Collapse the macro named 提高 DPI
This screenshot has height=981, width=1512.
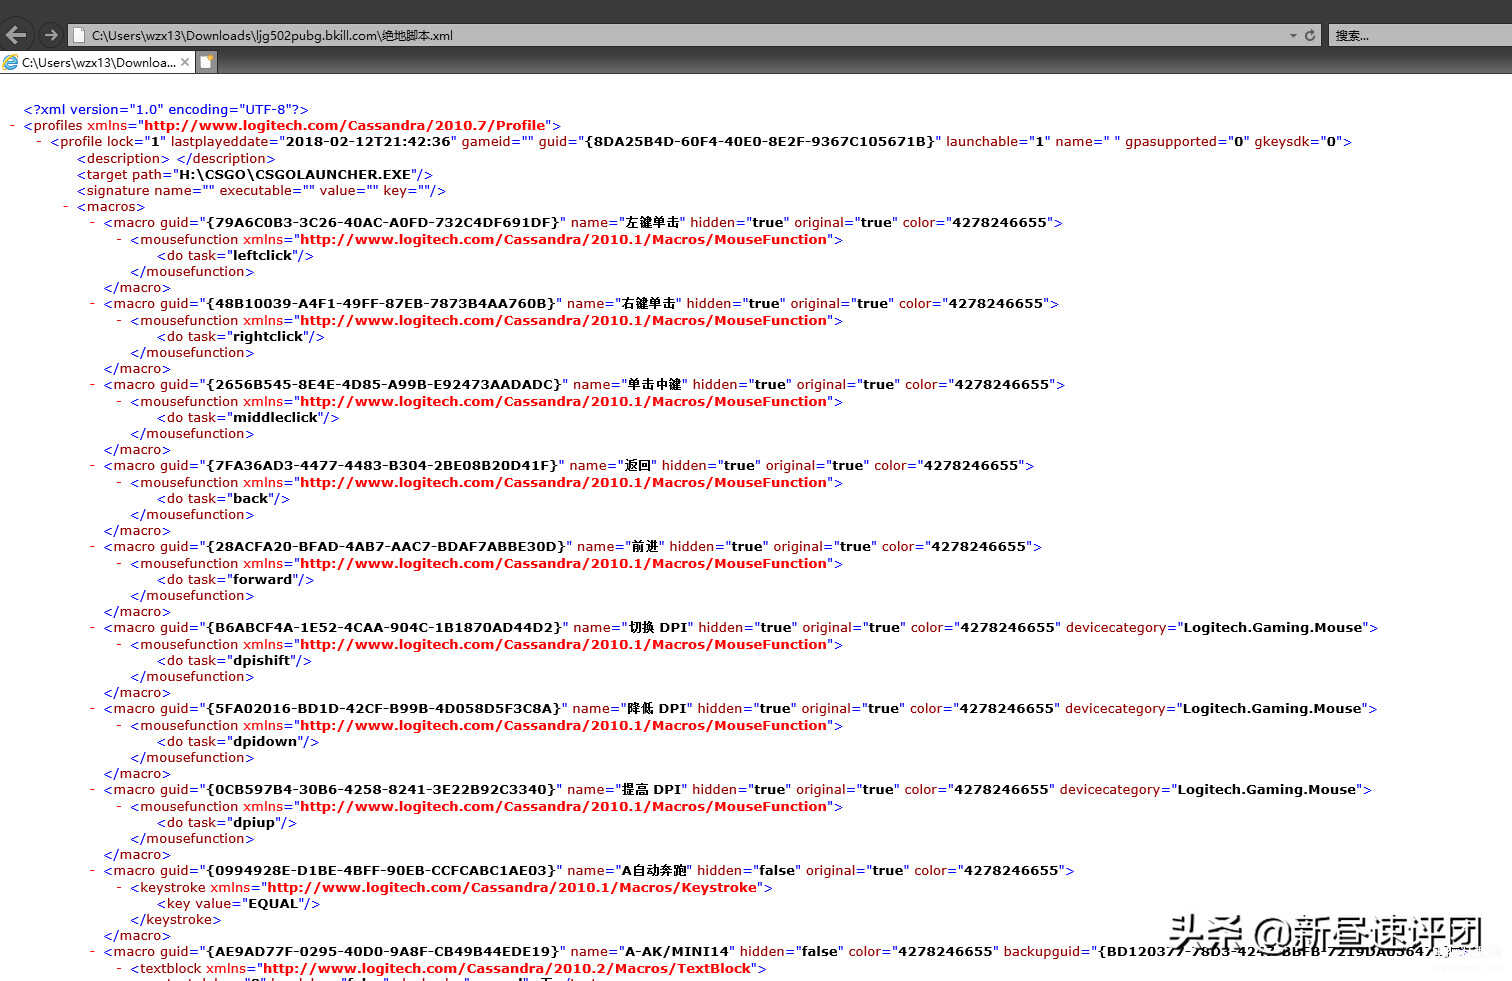point(93,790)
